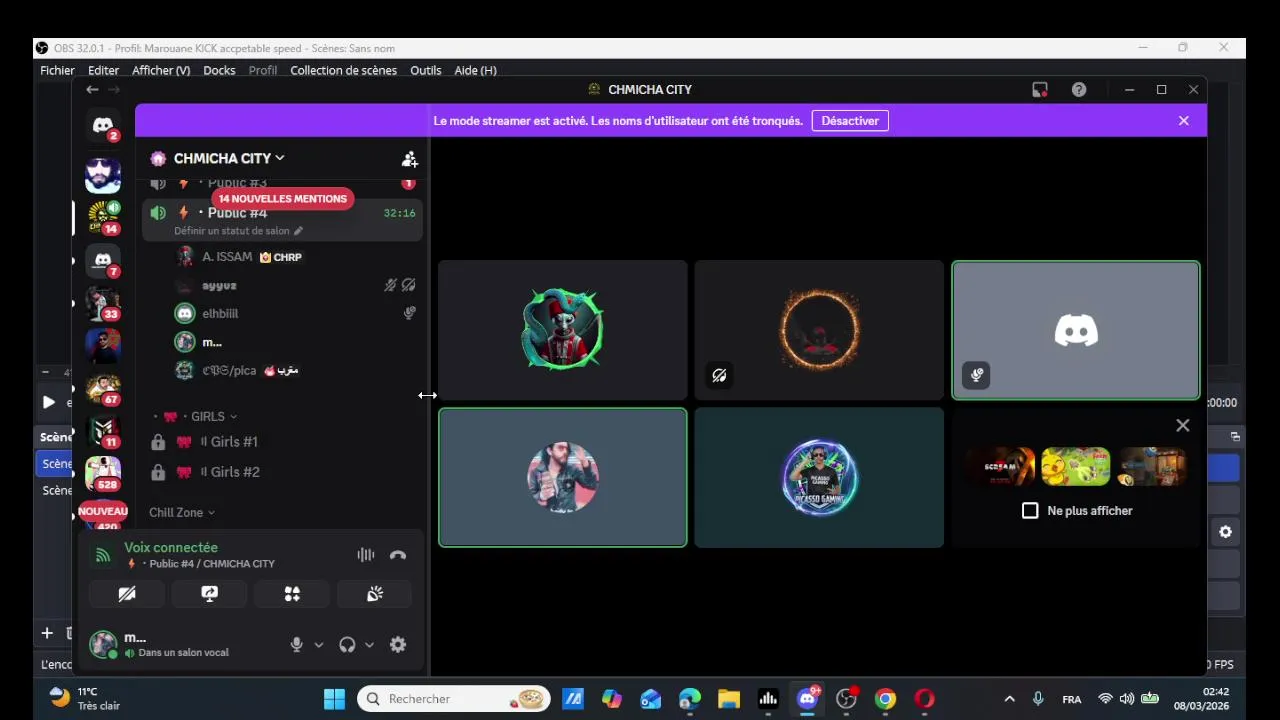Open the OBS Aide (H) menu

point(475,70)
